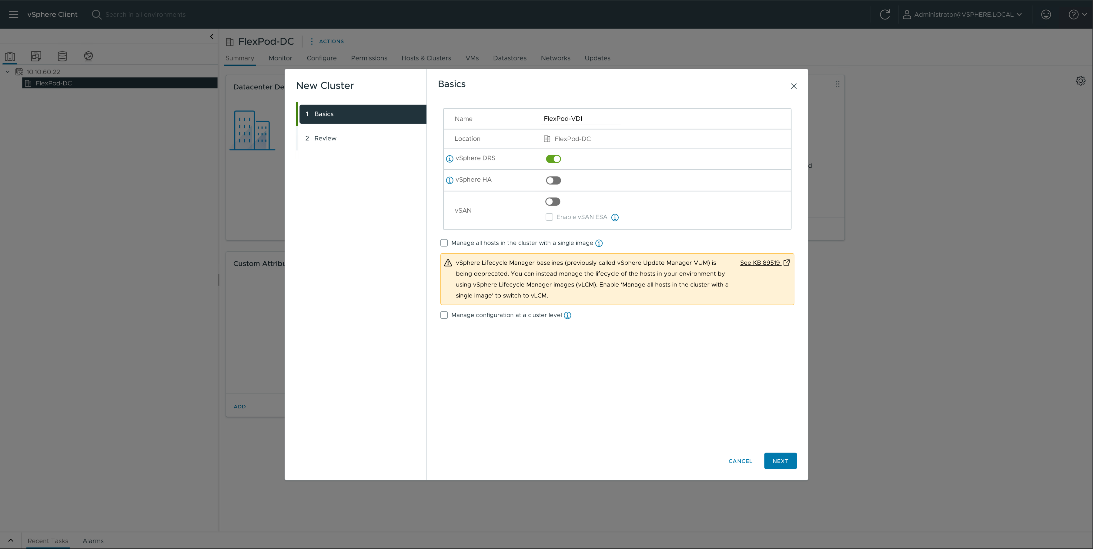Image resolution: width=1093 pixels, height=549 pixels.
Task: Close the New Cluster dialog
Action: [x=793, y=86]
